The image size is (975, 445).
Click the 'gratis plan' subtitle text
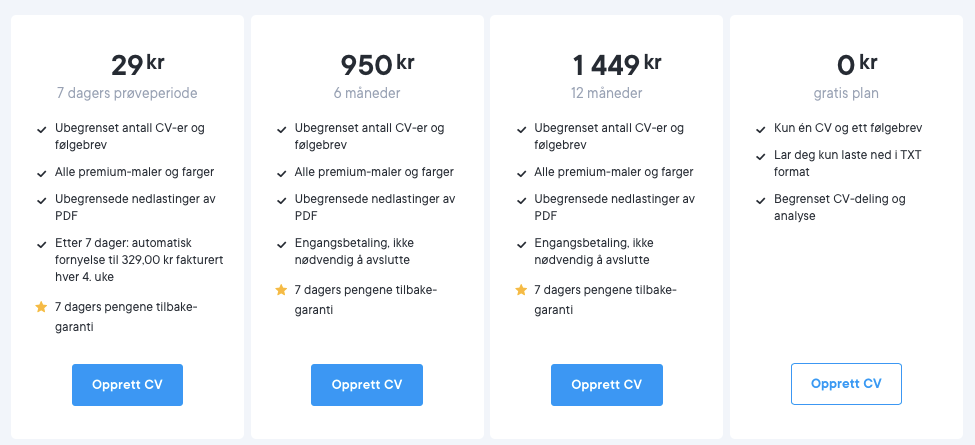[846, 93]
